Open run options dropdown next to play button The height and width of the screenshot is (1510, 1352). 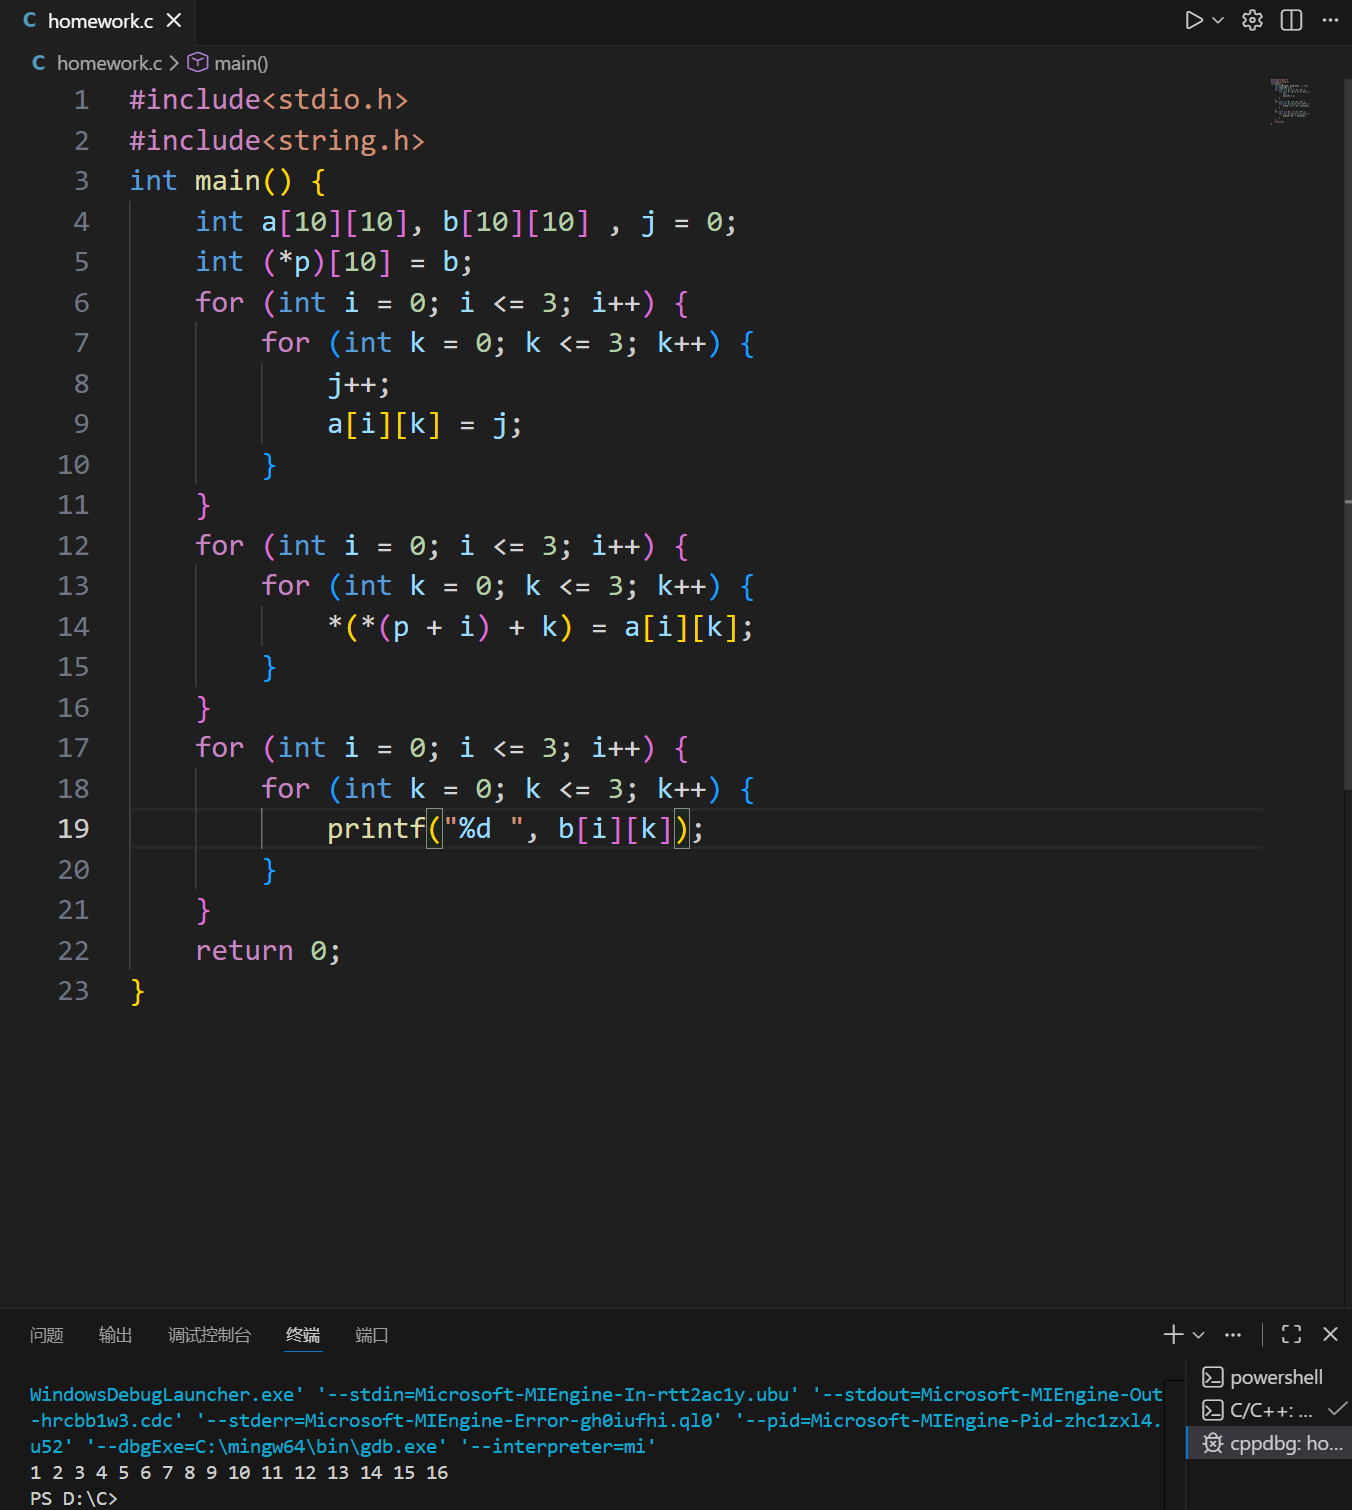click(1218, 20)
